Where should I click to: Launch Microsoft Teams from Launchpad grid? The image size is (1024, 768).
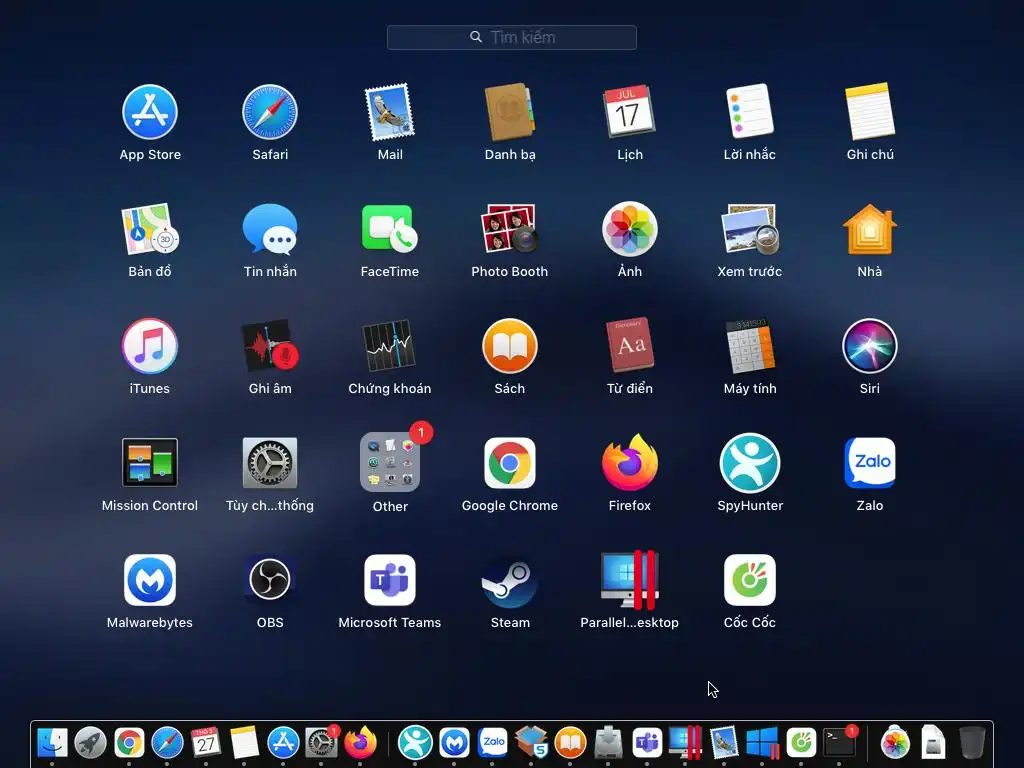pos(390,580)
